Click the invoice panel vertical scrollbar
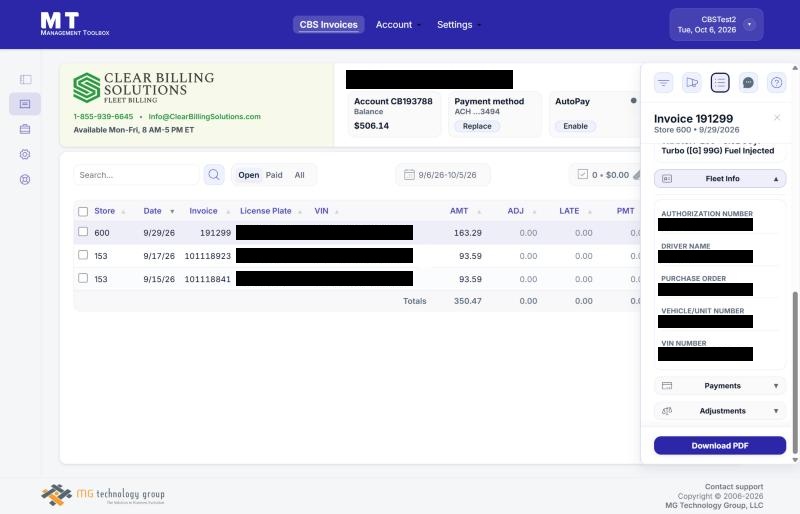 (795, 373)
